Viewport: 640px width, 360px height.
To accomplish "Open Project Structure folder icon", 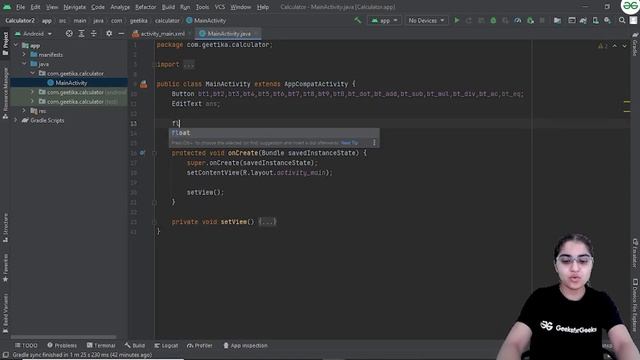I will pos(557,20).
